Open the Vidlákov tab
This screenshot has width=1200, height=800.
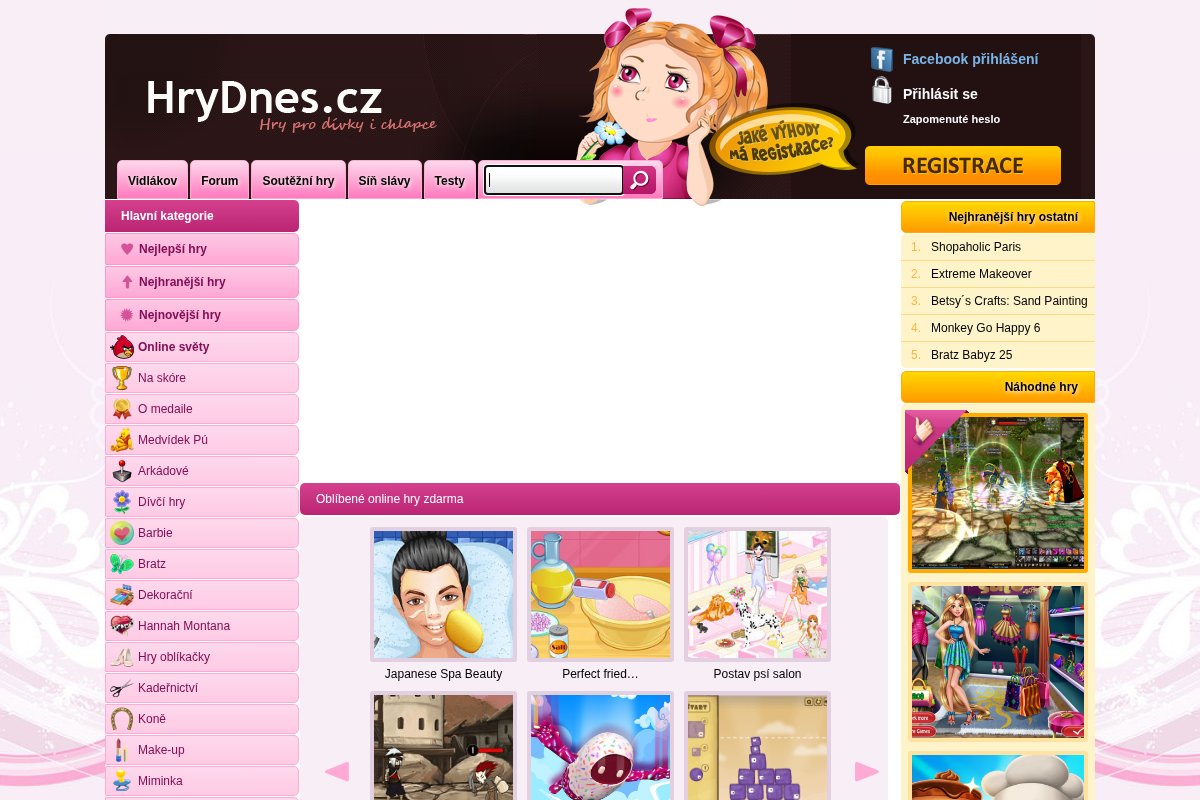coord(152,180)
